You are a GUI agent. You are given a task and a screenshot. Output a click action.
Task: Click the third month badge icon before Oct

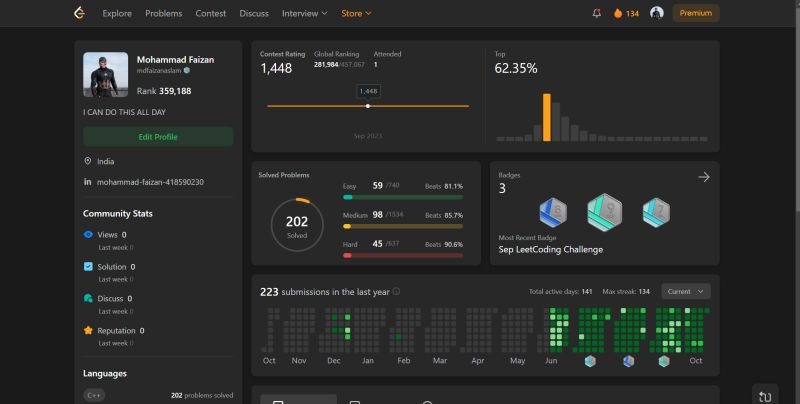(x=664, y=361)
